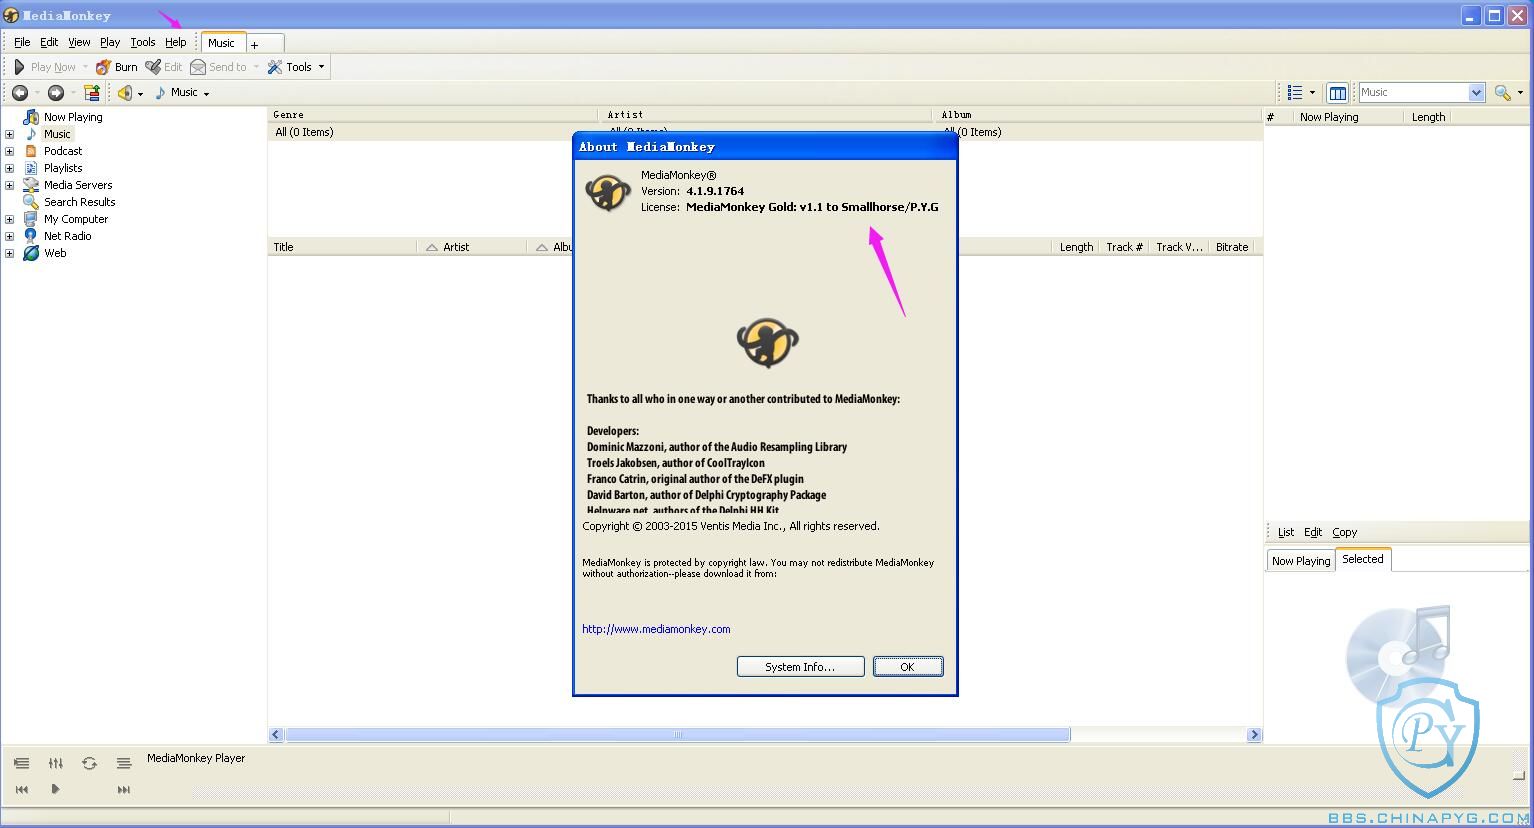The height and width of the screenshot is (828, 1534).
Task: Click the Send to envelope icon
Action: click(x=198, y=67)
